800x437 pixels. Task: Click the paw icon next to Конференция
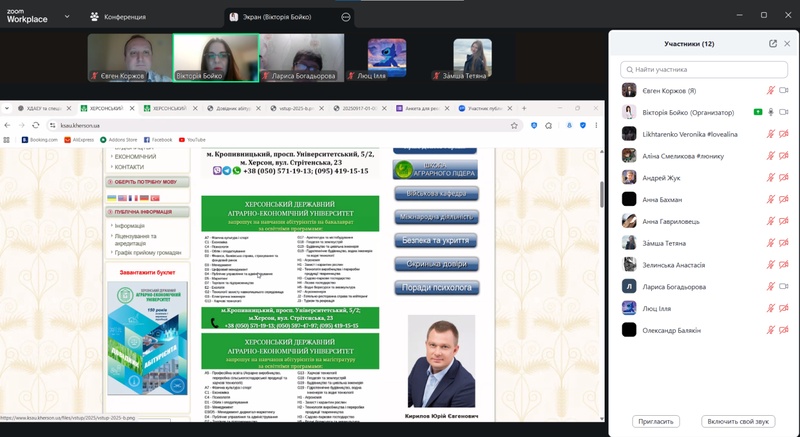94,16
